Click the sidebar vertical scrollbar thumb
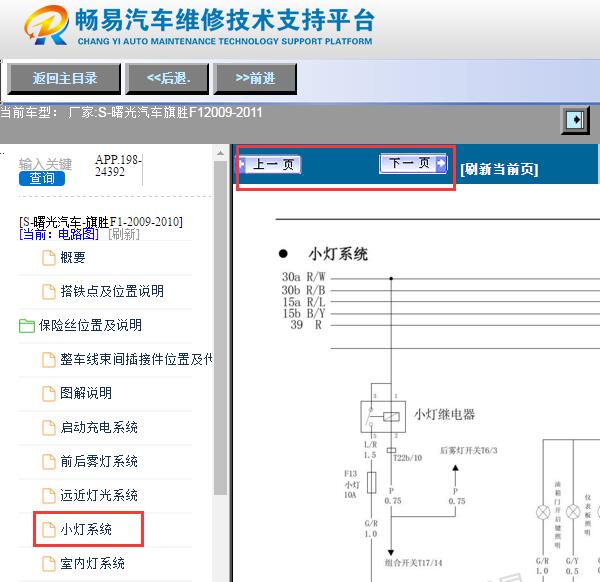 click(x=220, y=328)
